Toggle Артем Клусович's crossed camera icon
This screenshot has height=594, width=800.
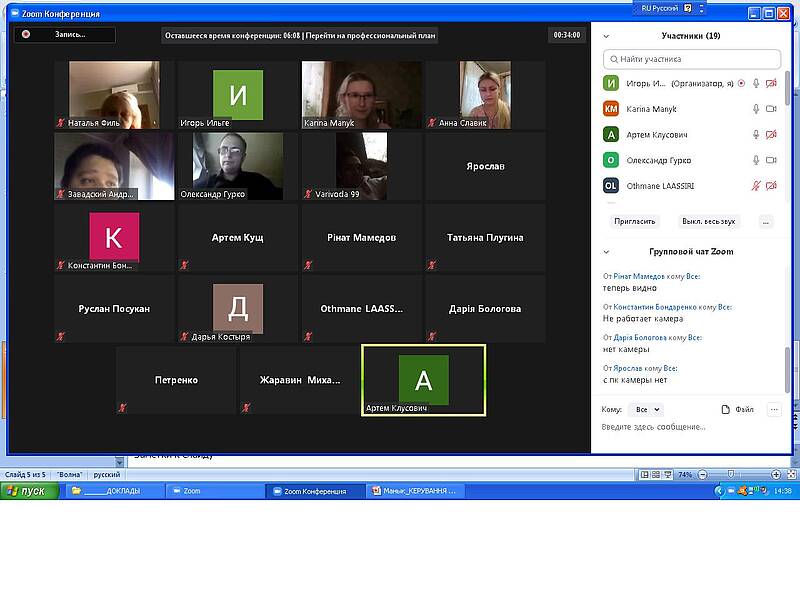point(771,134)
